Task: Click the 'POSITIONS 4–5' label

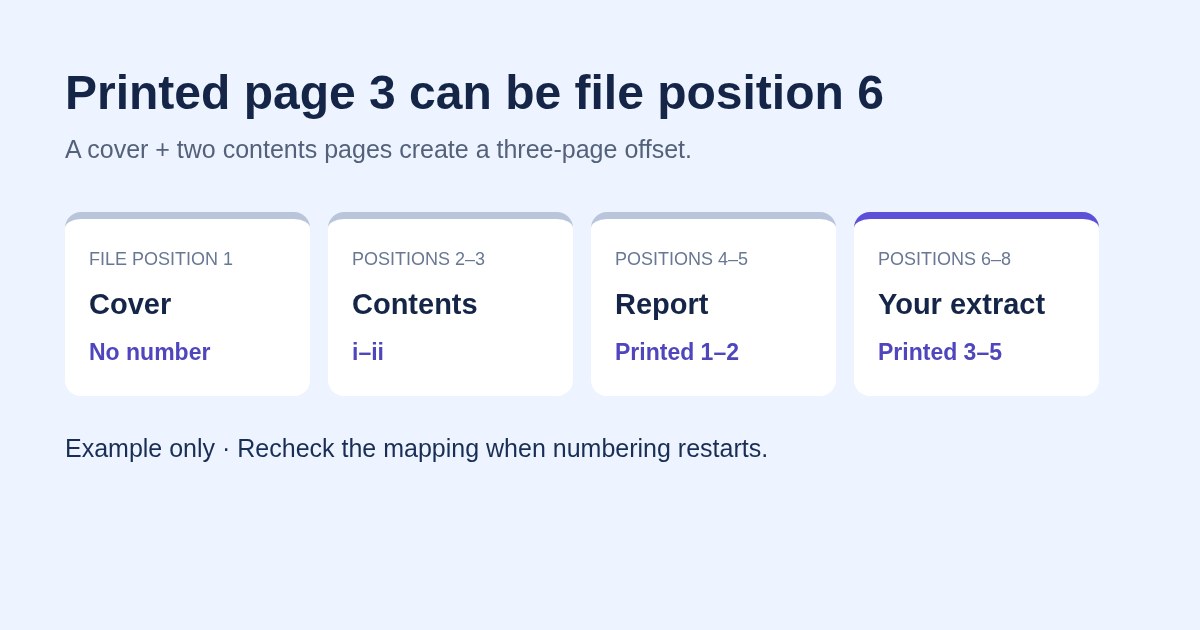Action: (681, 259)
